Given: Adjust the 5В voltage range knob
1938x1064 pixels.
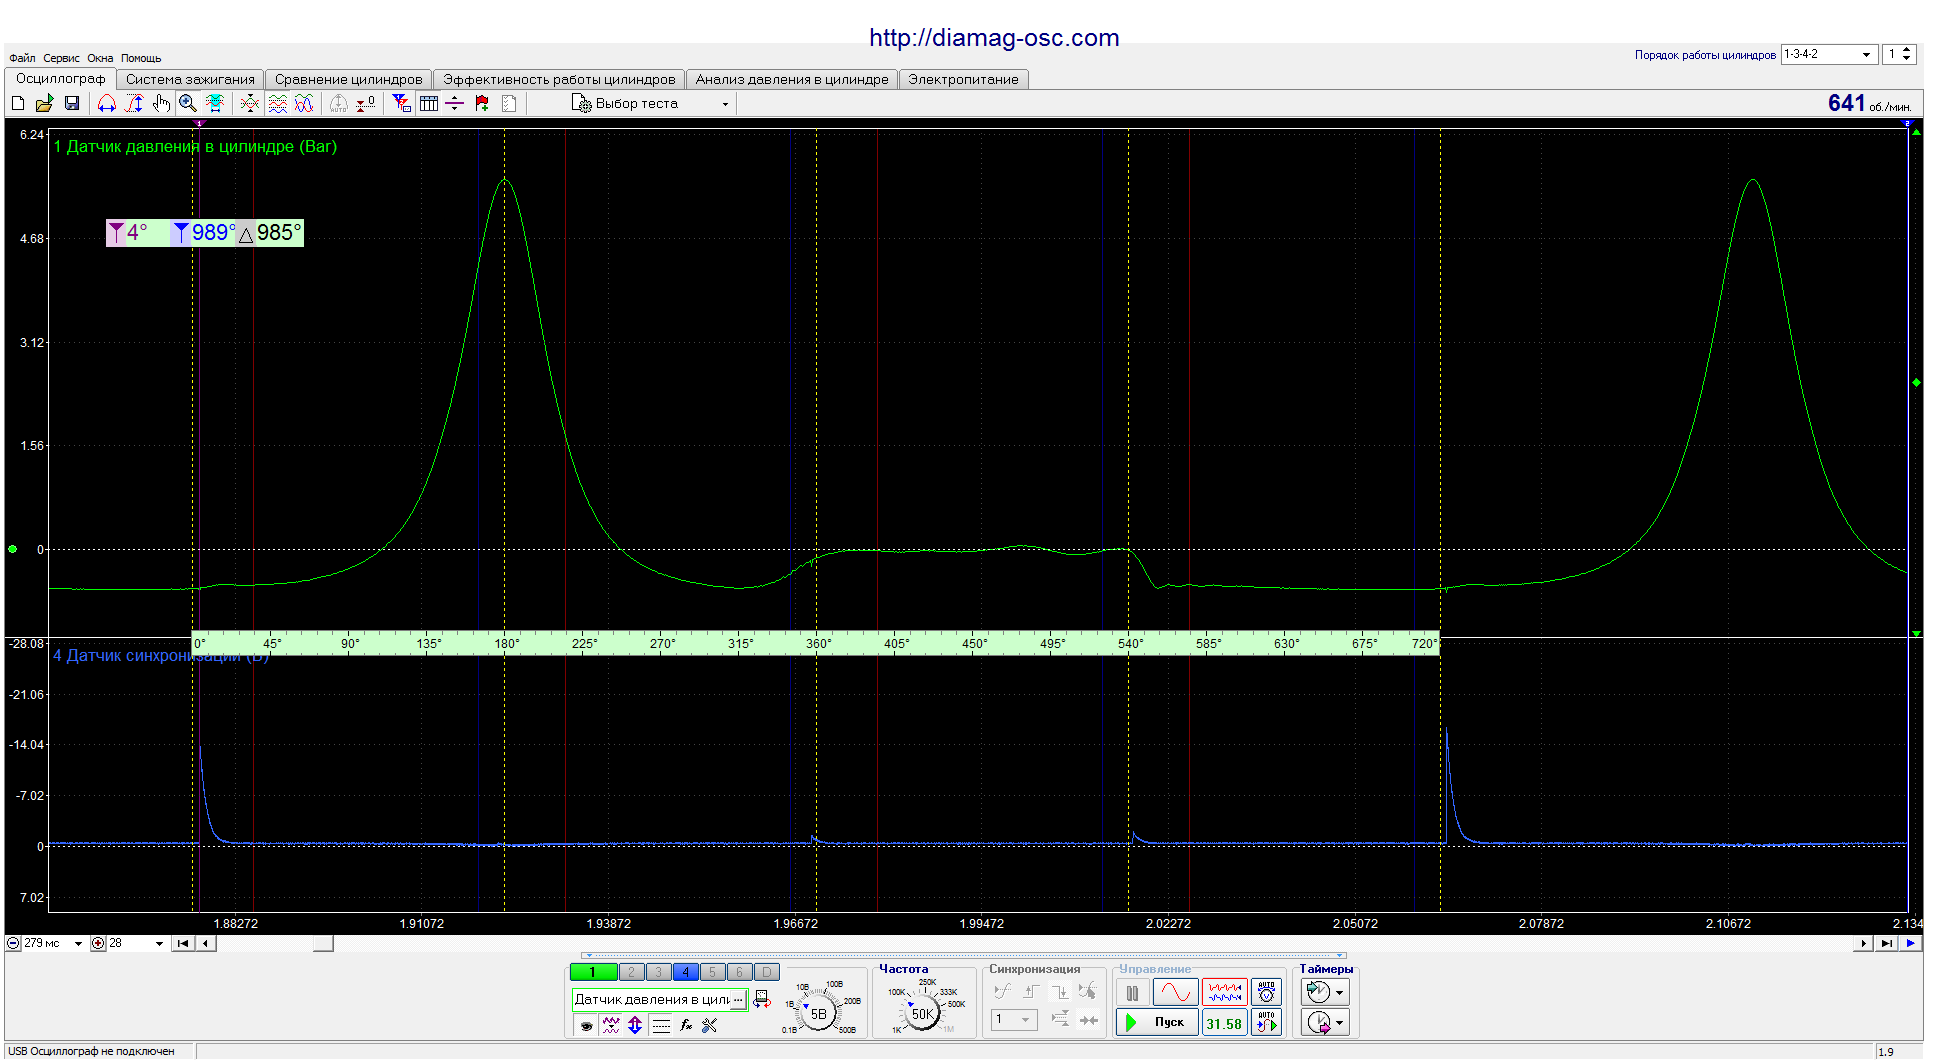Looking at the screenshot, I should click(819, 1013).
